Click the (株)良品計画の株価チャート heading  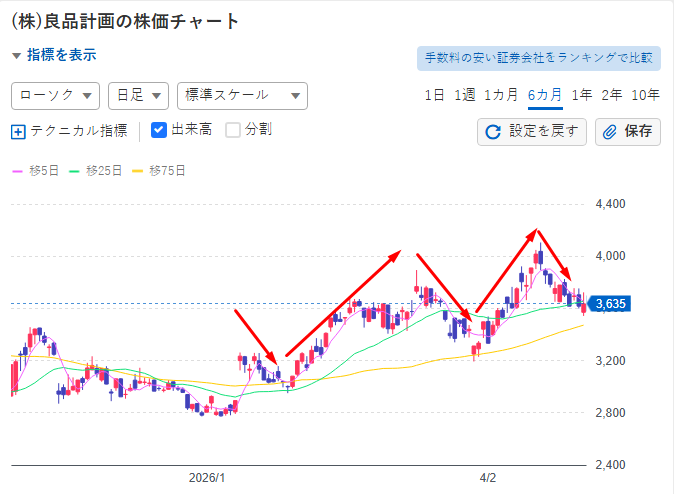tap(125, 21)
